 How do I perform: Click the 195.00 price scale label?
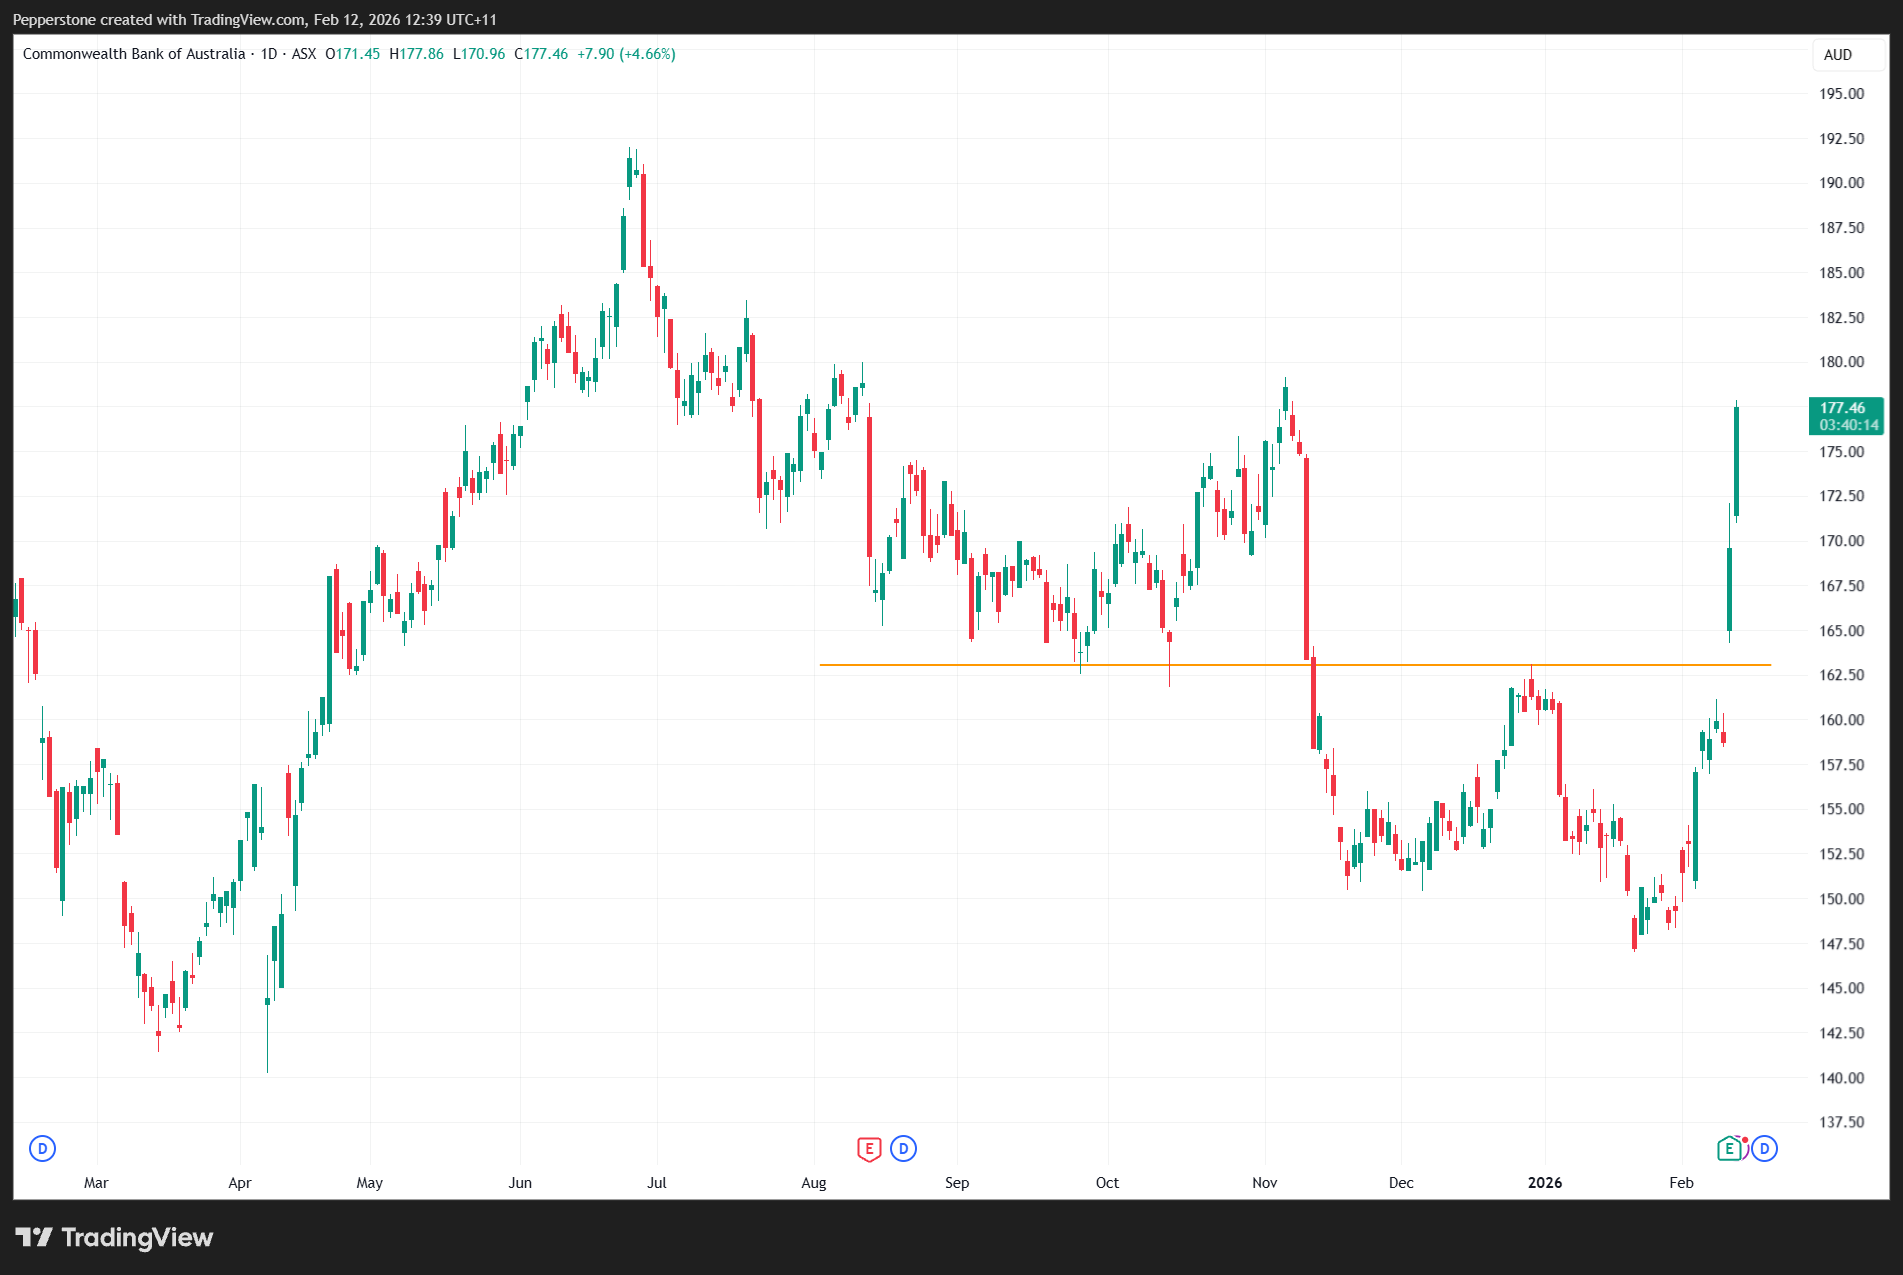[1841, 94]
